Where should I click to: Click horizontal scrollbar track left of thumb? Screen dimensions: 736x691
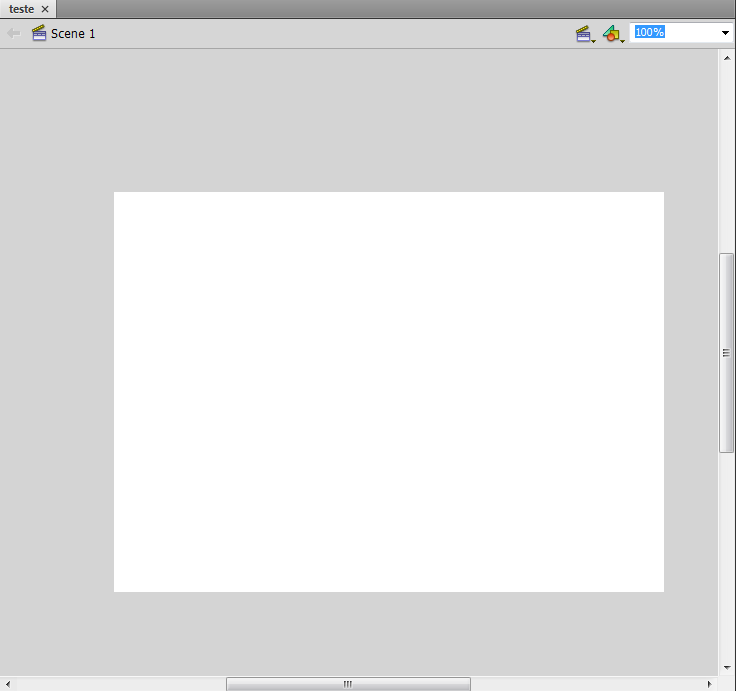click(120, 684)
